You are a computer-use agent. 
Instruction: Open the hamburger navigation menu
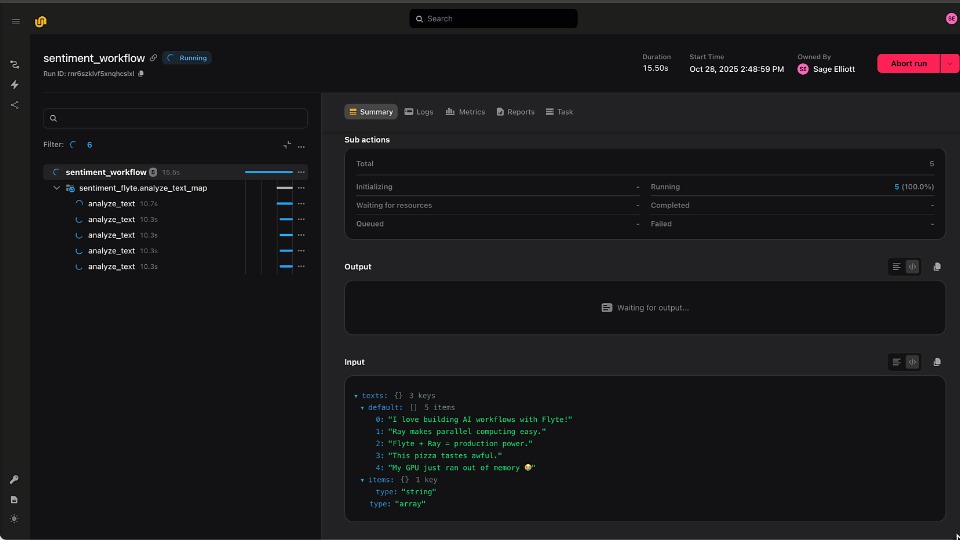pos(16,21)
